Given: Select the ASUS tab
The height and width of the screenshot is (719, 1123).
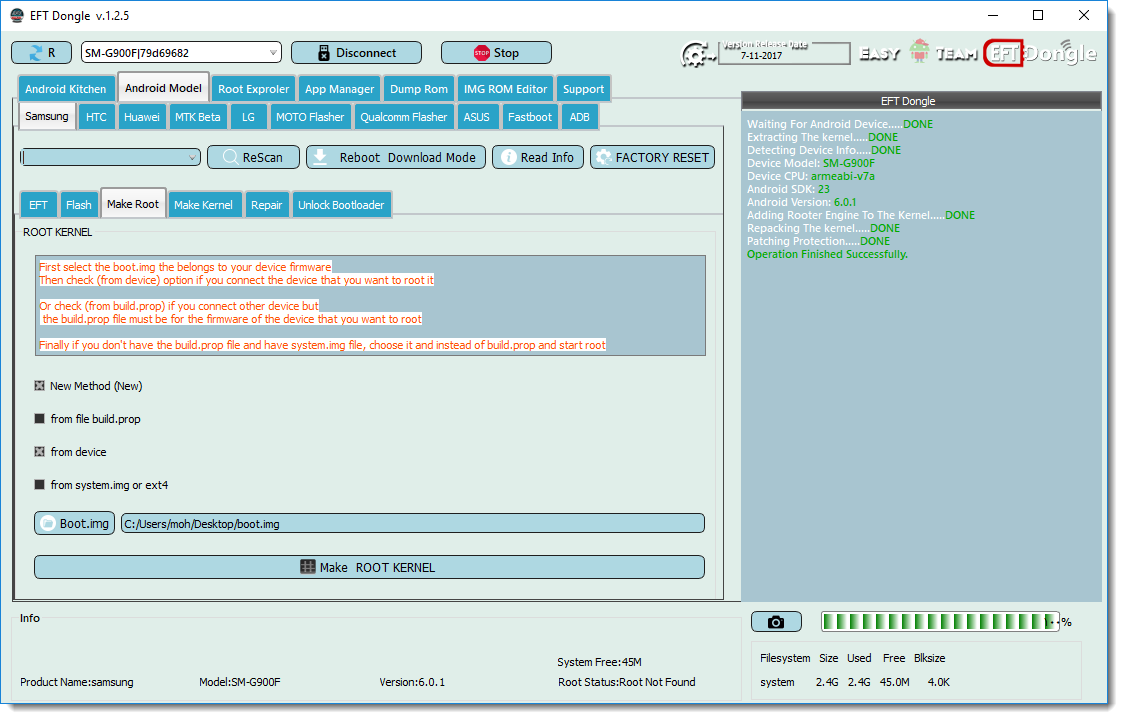Looking at the screenshot, I should [477, 117].
